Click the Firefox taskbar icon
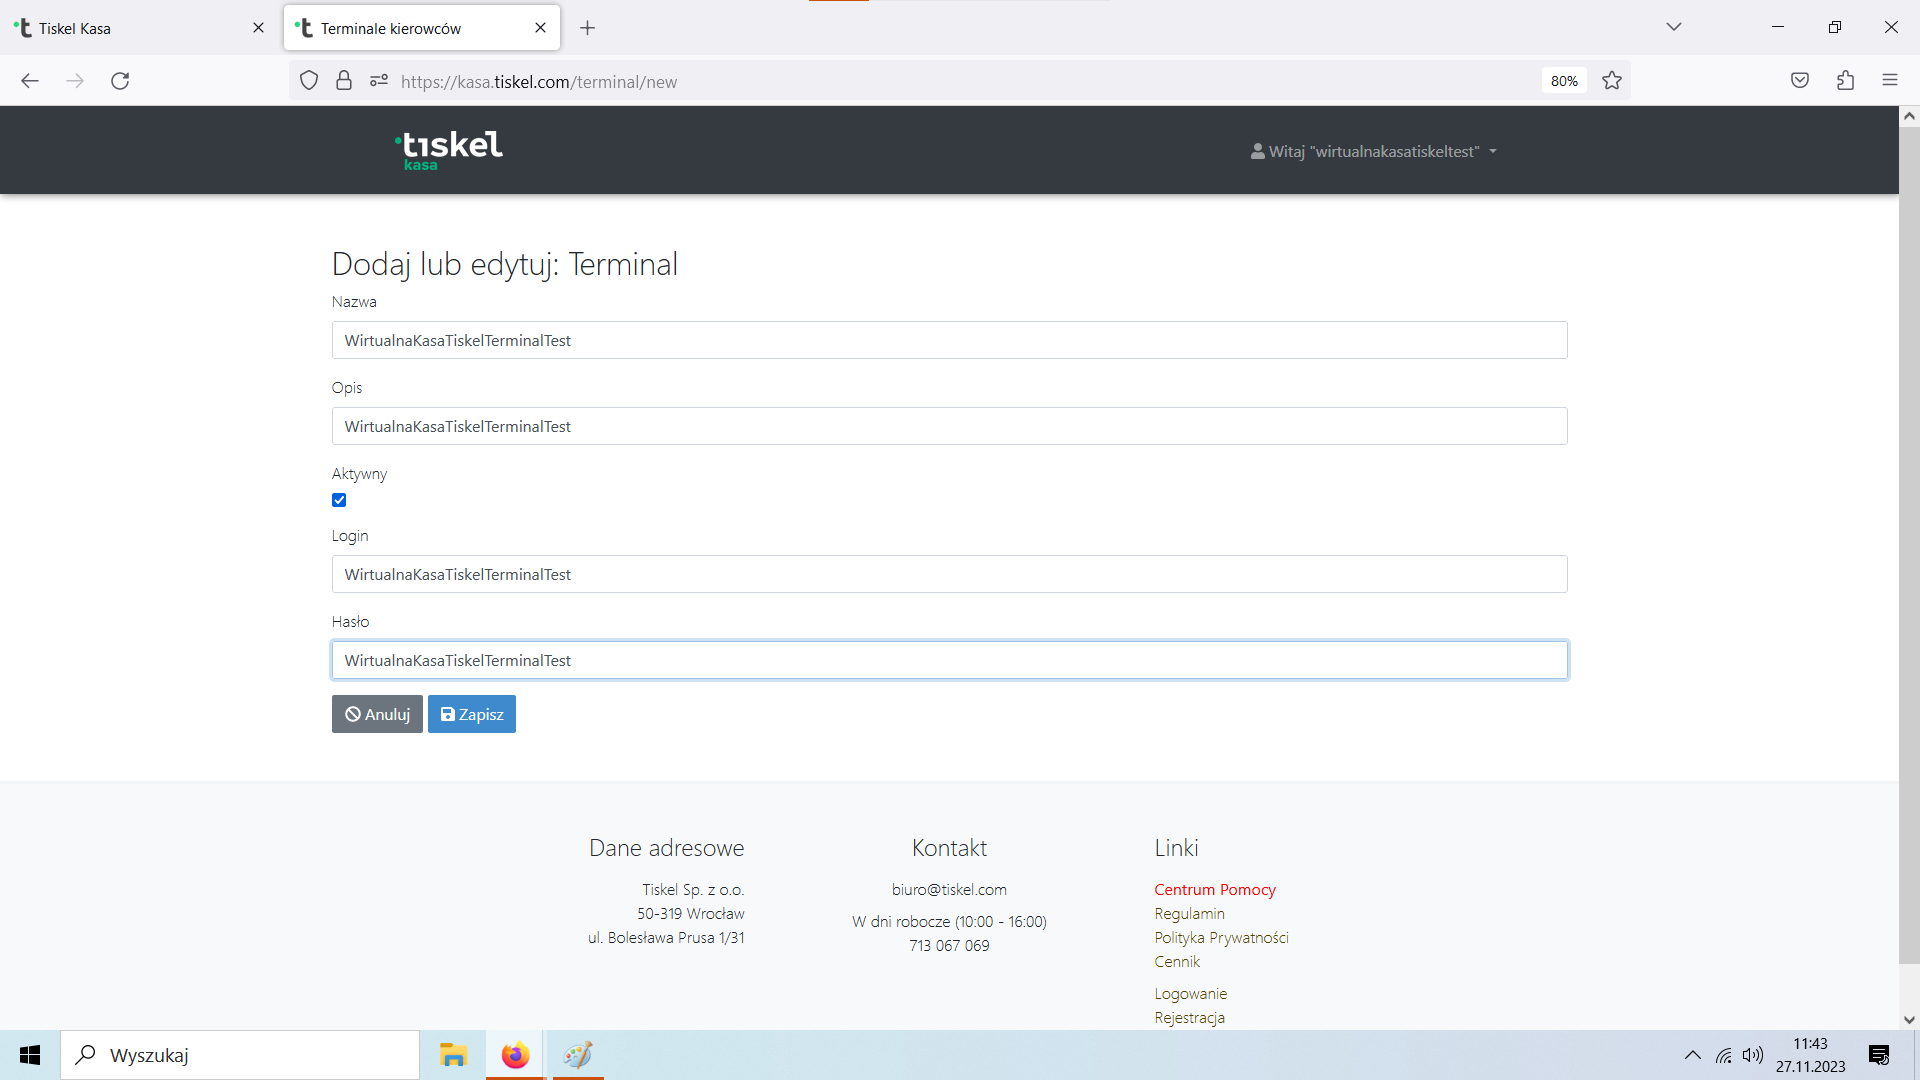The image size is (1920, 1080). tap(515, 1055)
